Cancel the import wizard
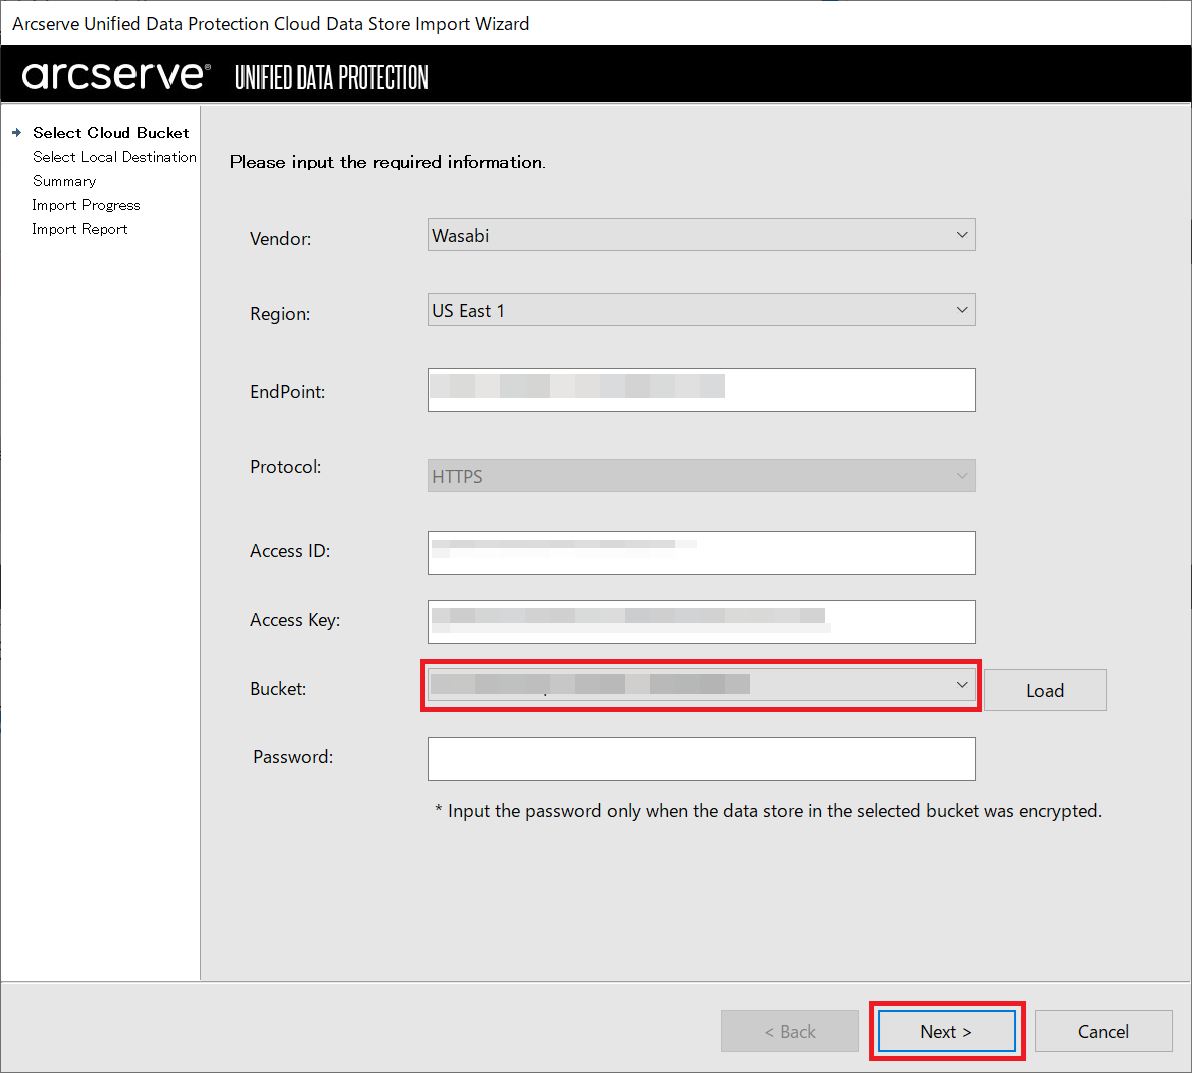The width and height of the screenshot is (1192, 1073). click(1103, 1031)
